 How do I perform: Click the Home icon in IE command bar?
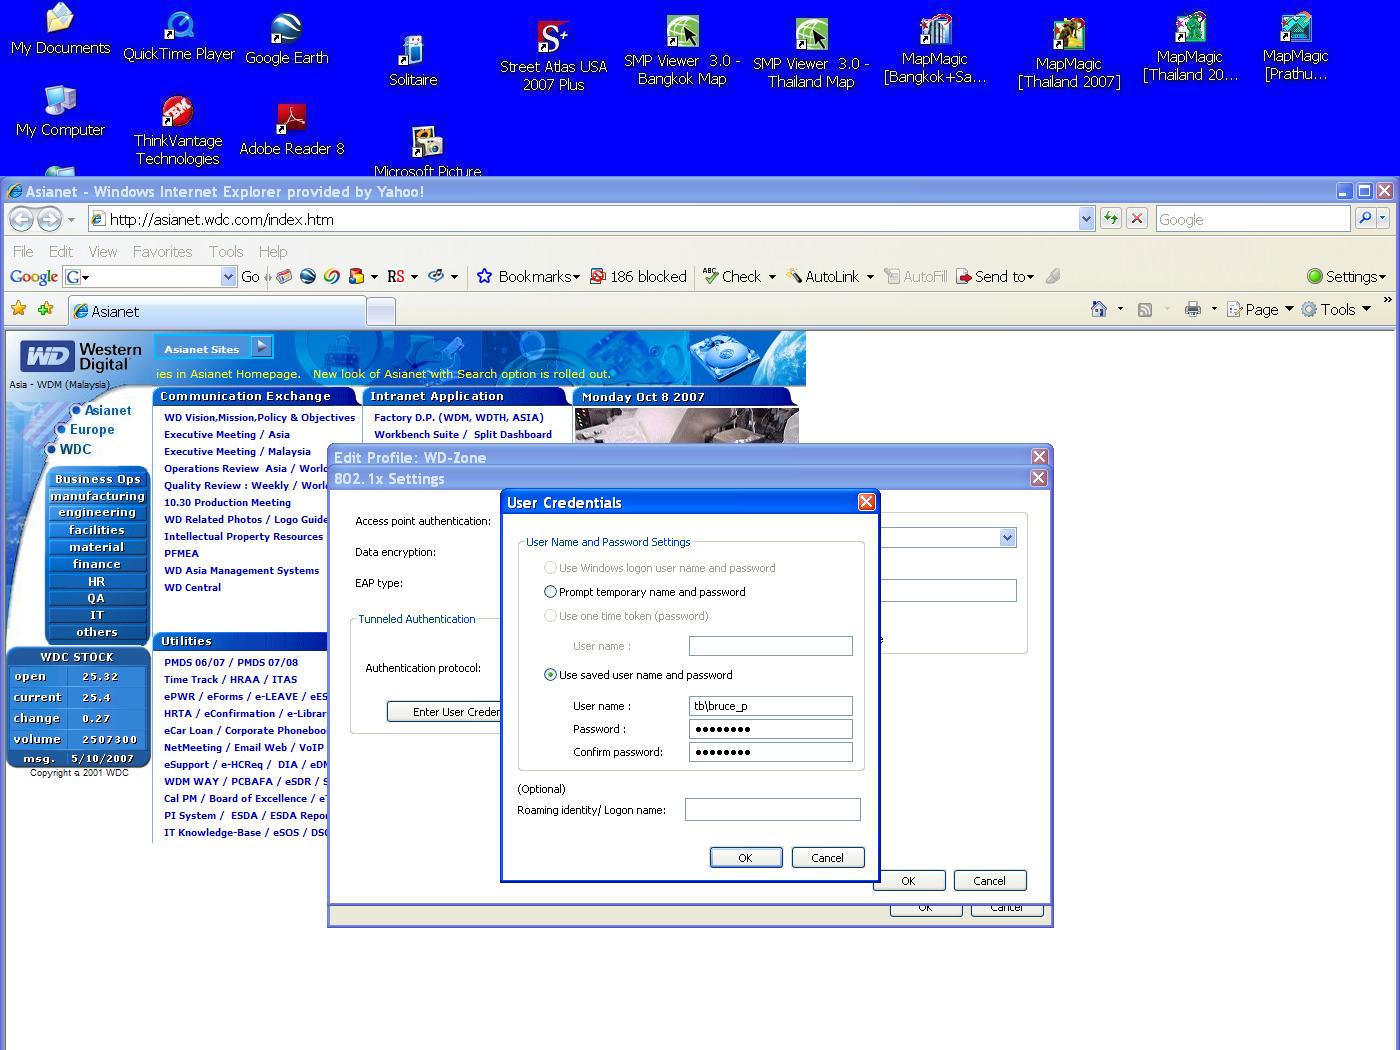(x=1098, y=310)
